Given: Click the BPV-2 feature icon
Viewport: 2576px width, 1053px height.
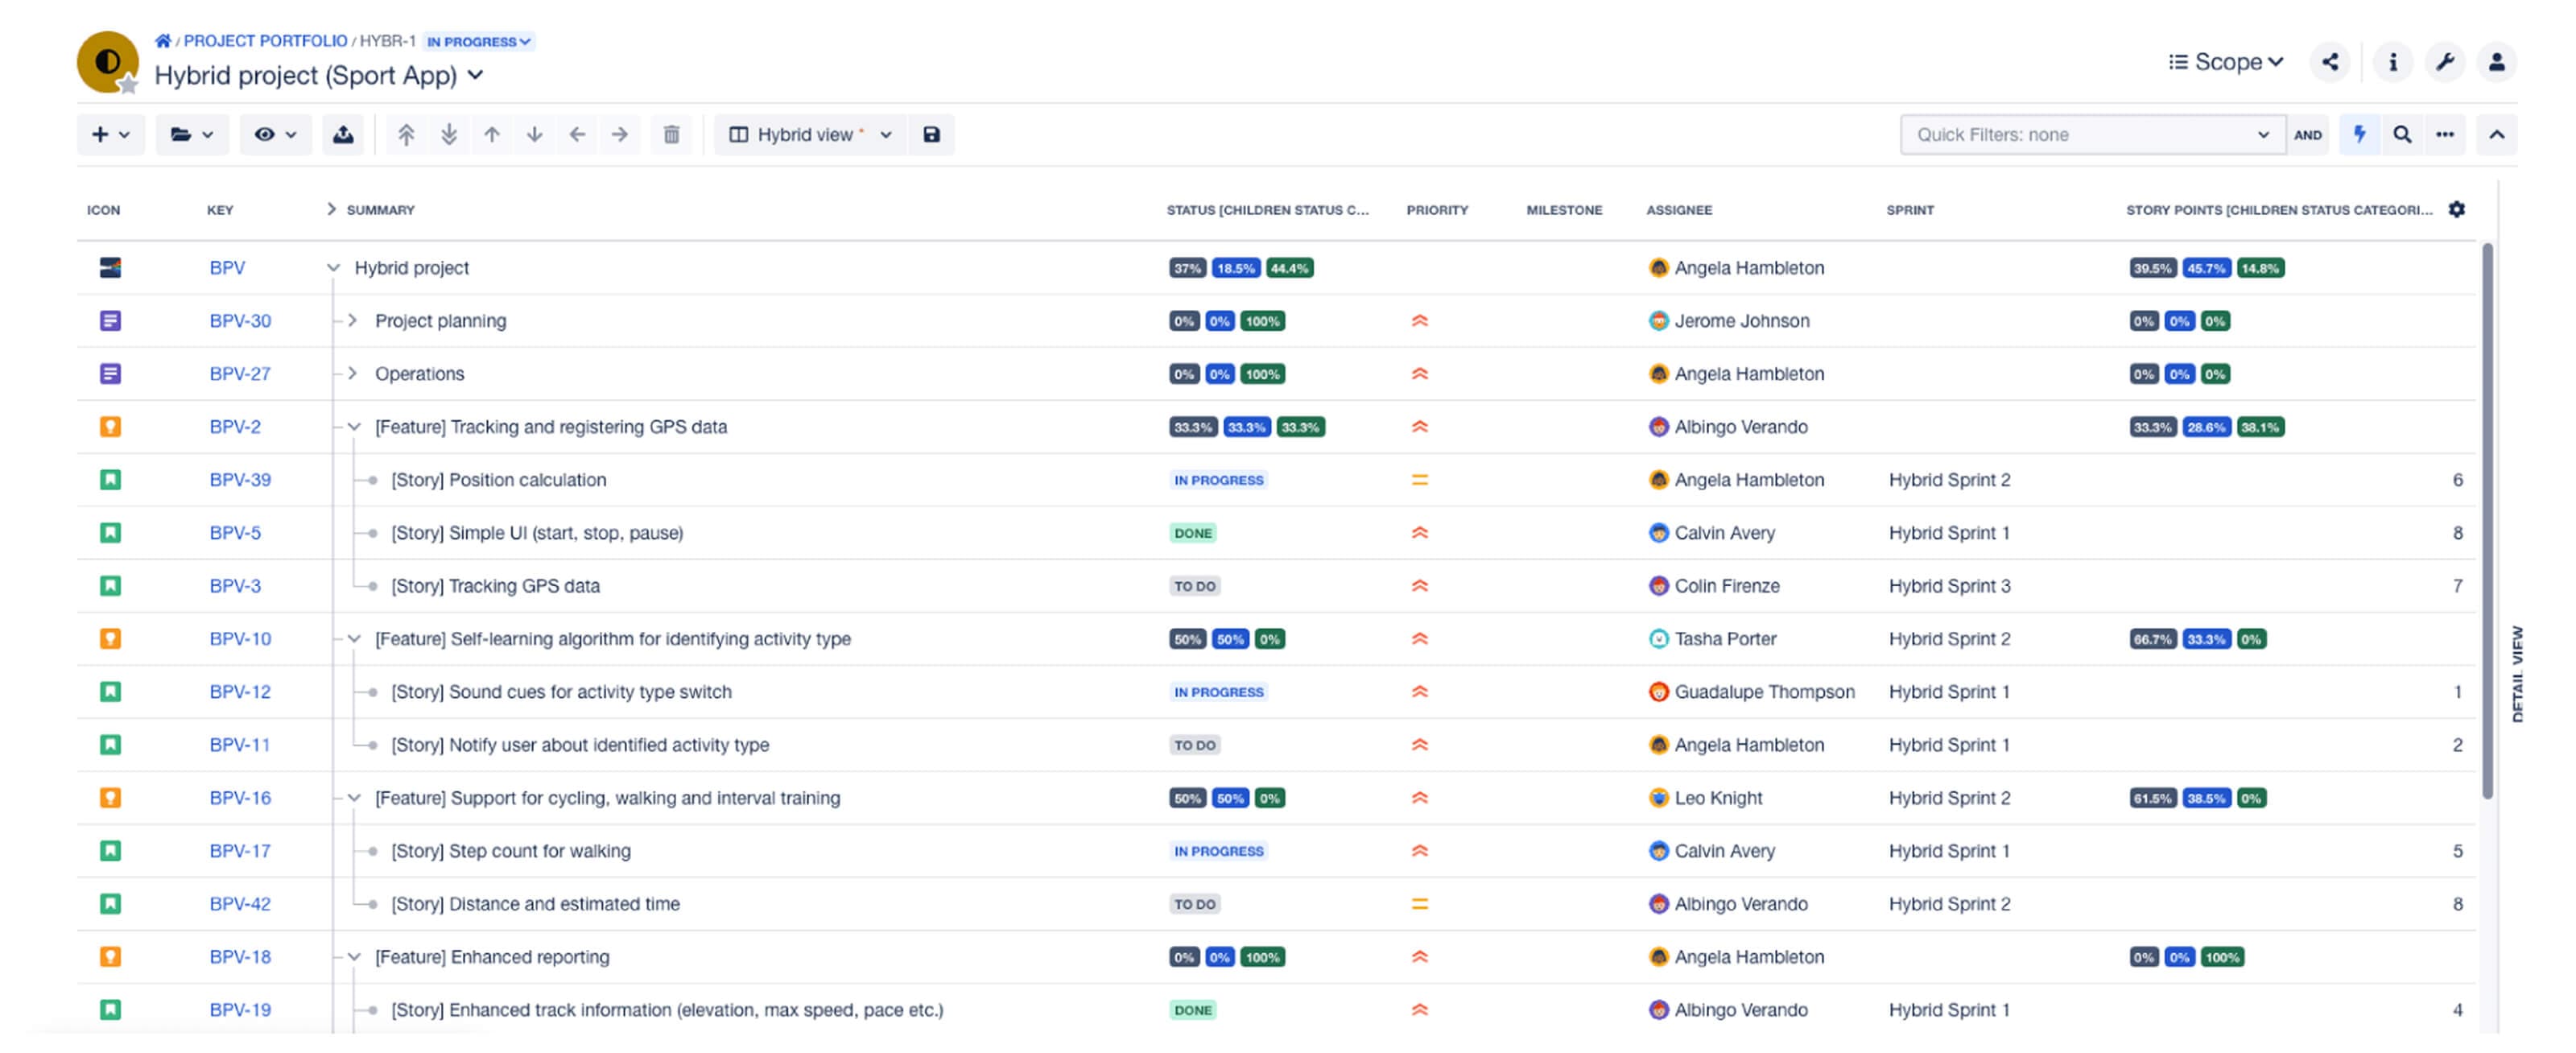Looking at the screenshot, I should pos(111,427).
